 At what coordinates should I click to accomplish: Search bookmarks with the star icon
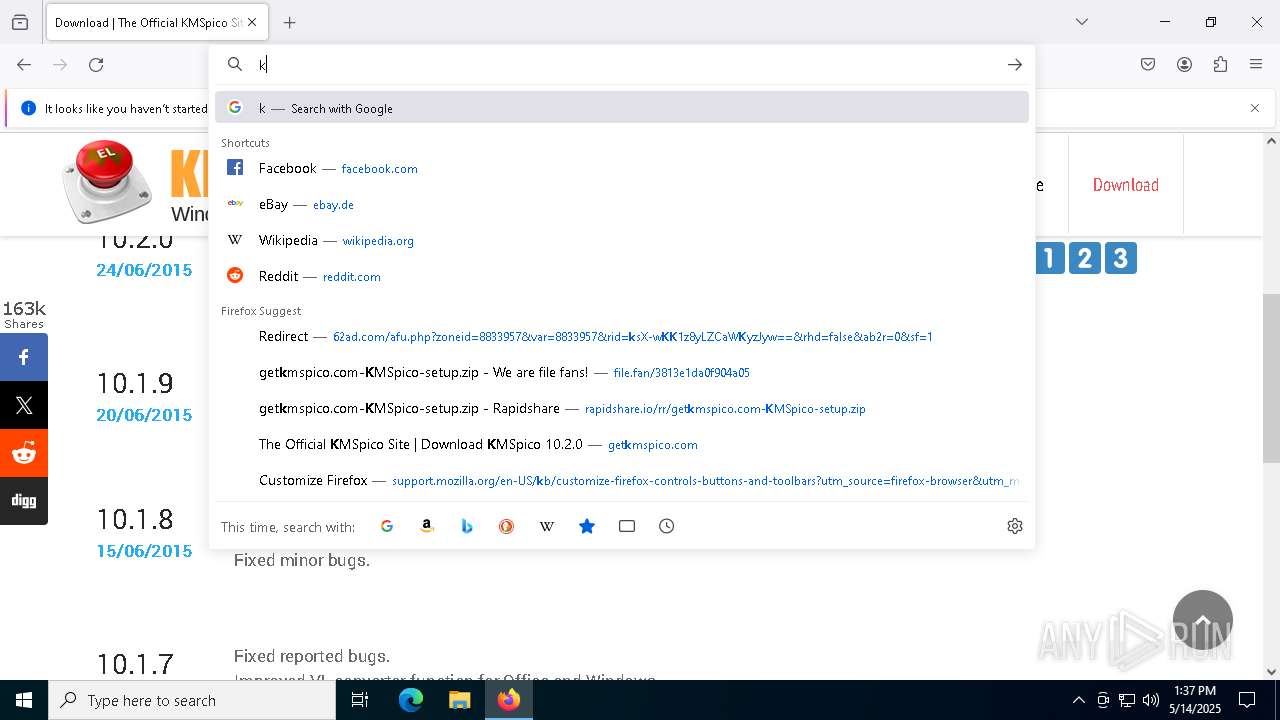coord(587,526)
